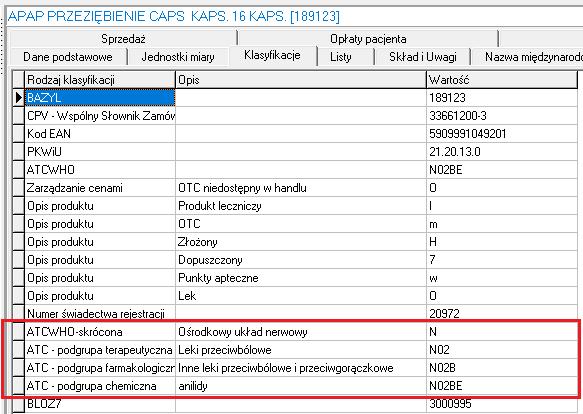
Task: Click row selector next to ATCWHO-skrócona
Action: coord(19,332)
